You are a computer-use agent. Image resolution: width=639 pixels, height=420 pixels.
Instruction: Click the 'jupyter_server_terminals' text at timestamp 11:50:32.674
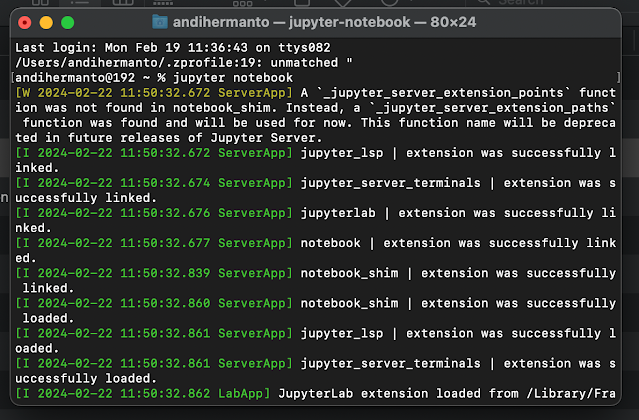391,183
